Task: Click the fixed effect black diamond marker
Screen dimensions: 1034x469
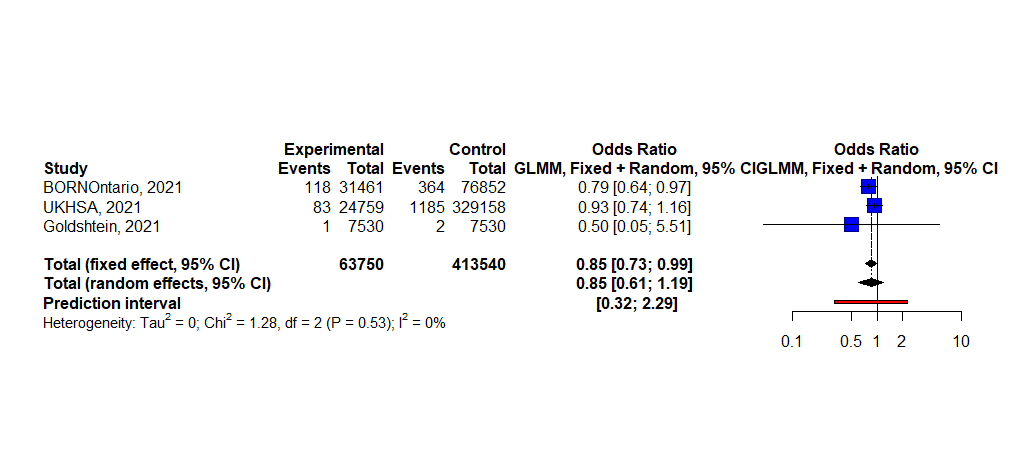Action: pos(871,264)
